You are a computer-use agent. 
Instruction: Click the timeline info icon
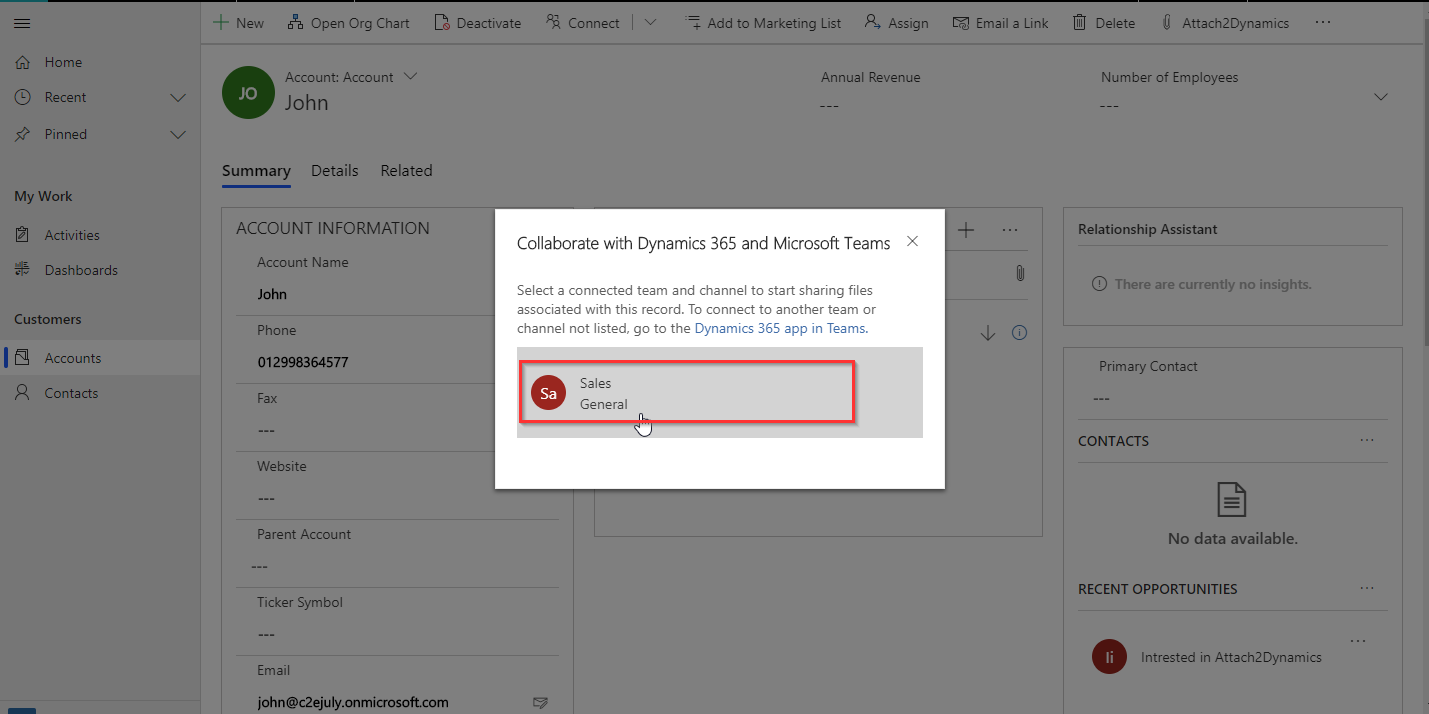point(1019,333)
